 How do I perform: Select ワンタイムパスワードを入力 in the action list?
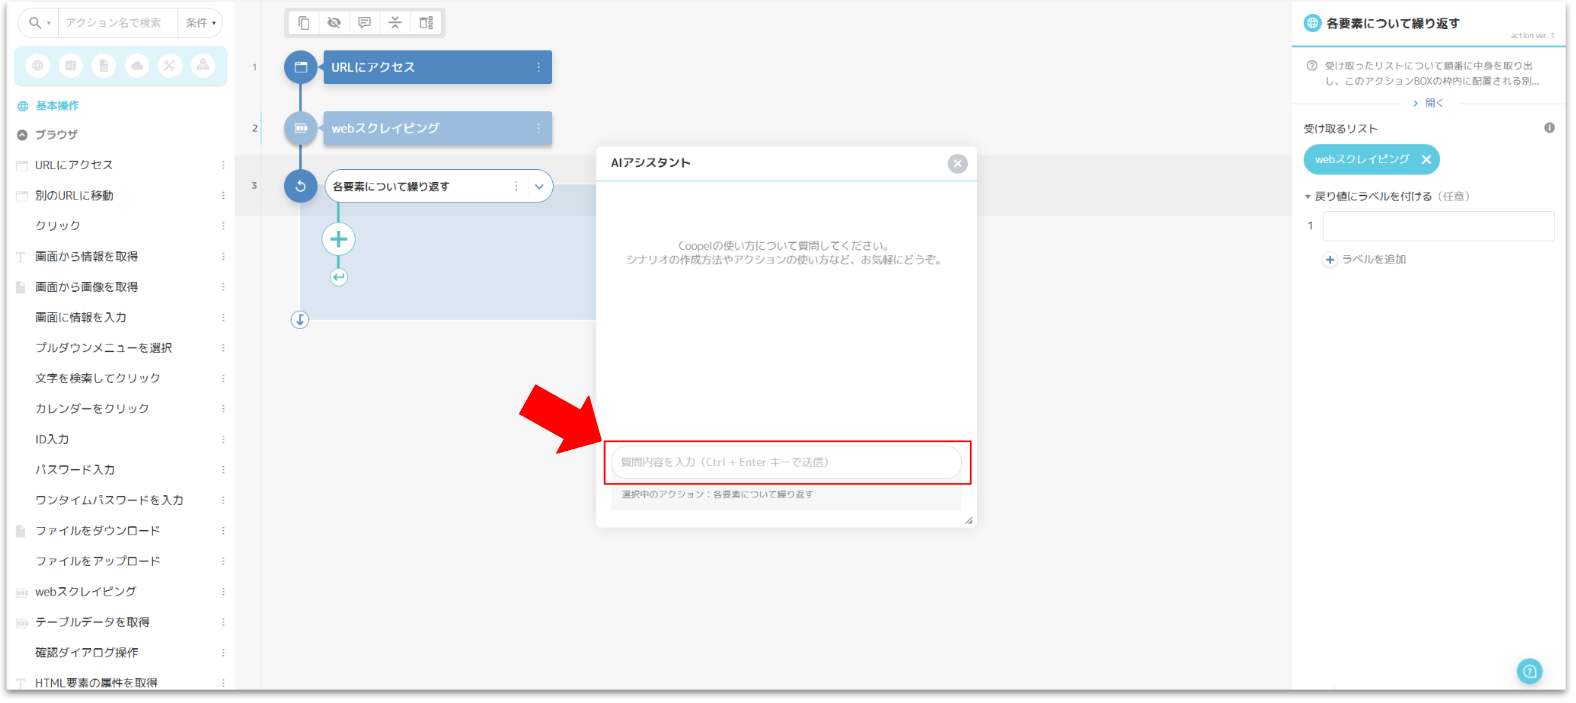(x=109, y=501)
